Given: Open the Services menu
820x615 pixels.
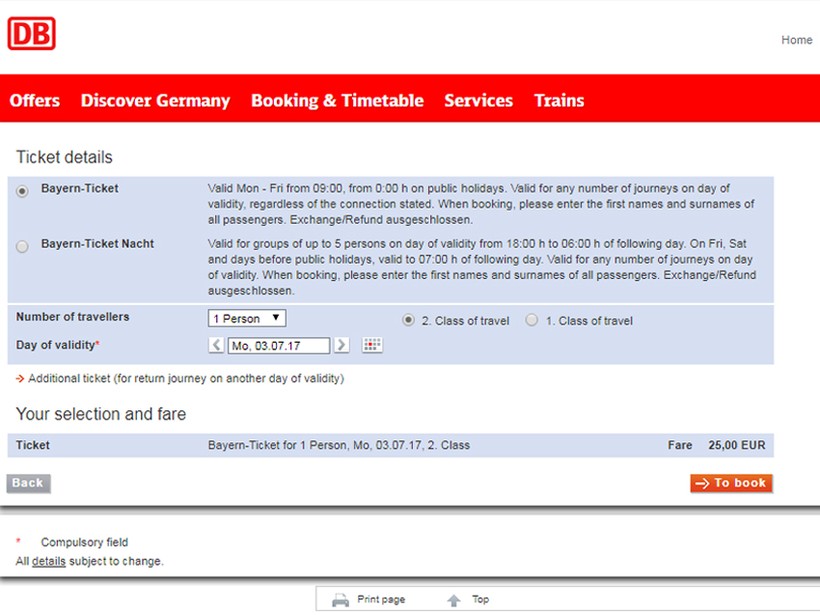Looking at the screenshot, I should [478, 101].
